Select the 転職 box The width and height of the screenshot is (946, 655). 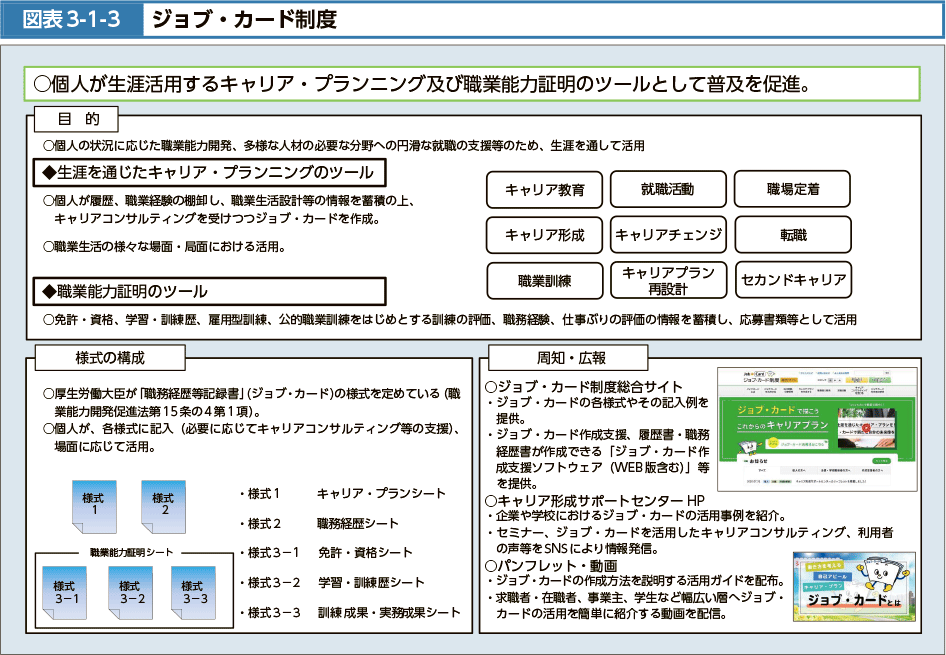(792, 235)
